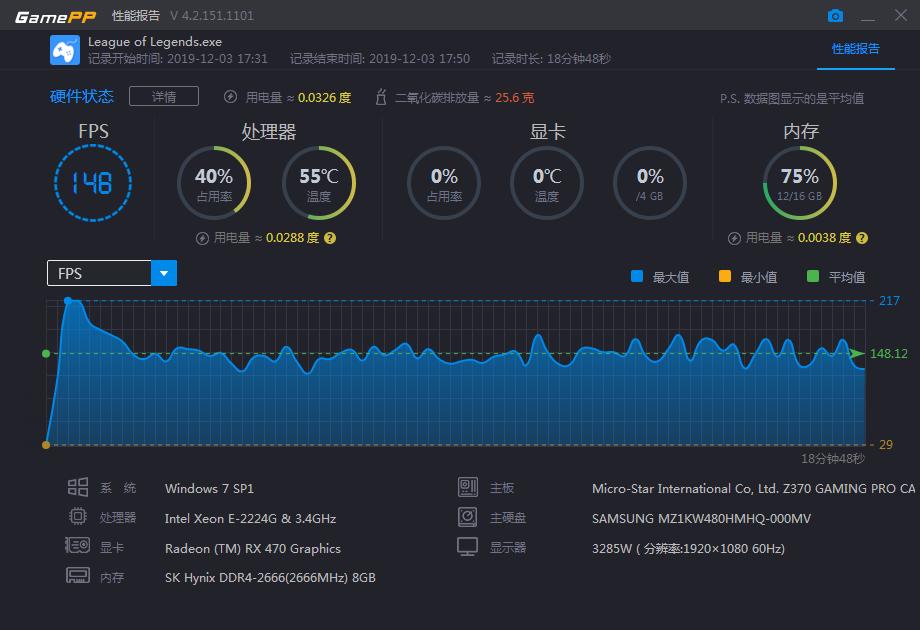Click the main hard disk icon
Screen dimensions: 920x630
click(468, 517)
